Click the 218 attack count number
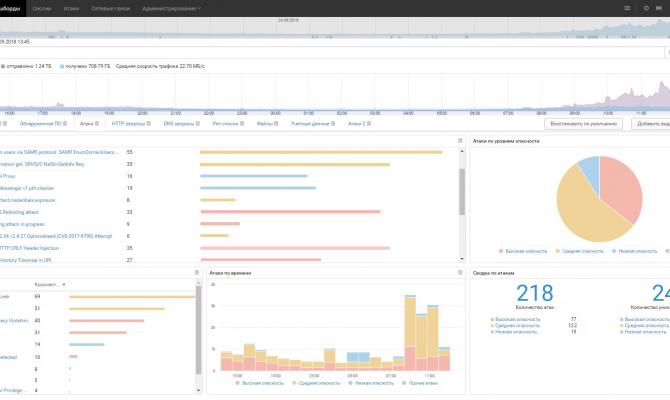This screenshot has width=670, height=400. (535, 294)
